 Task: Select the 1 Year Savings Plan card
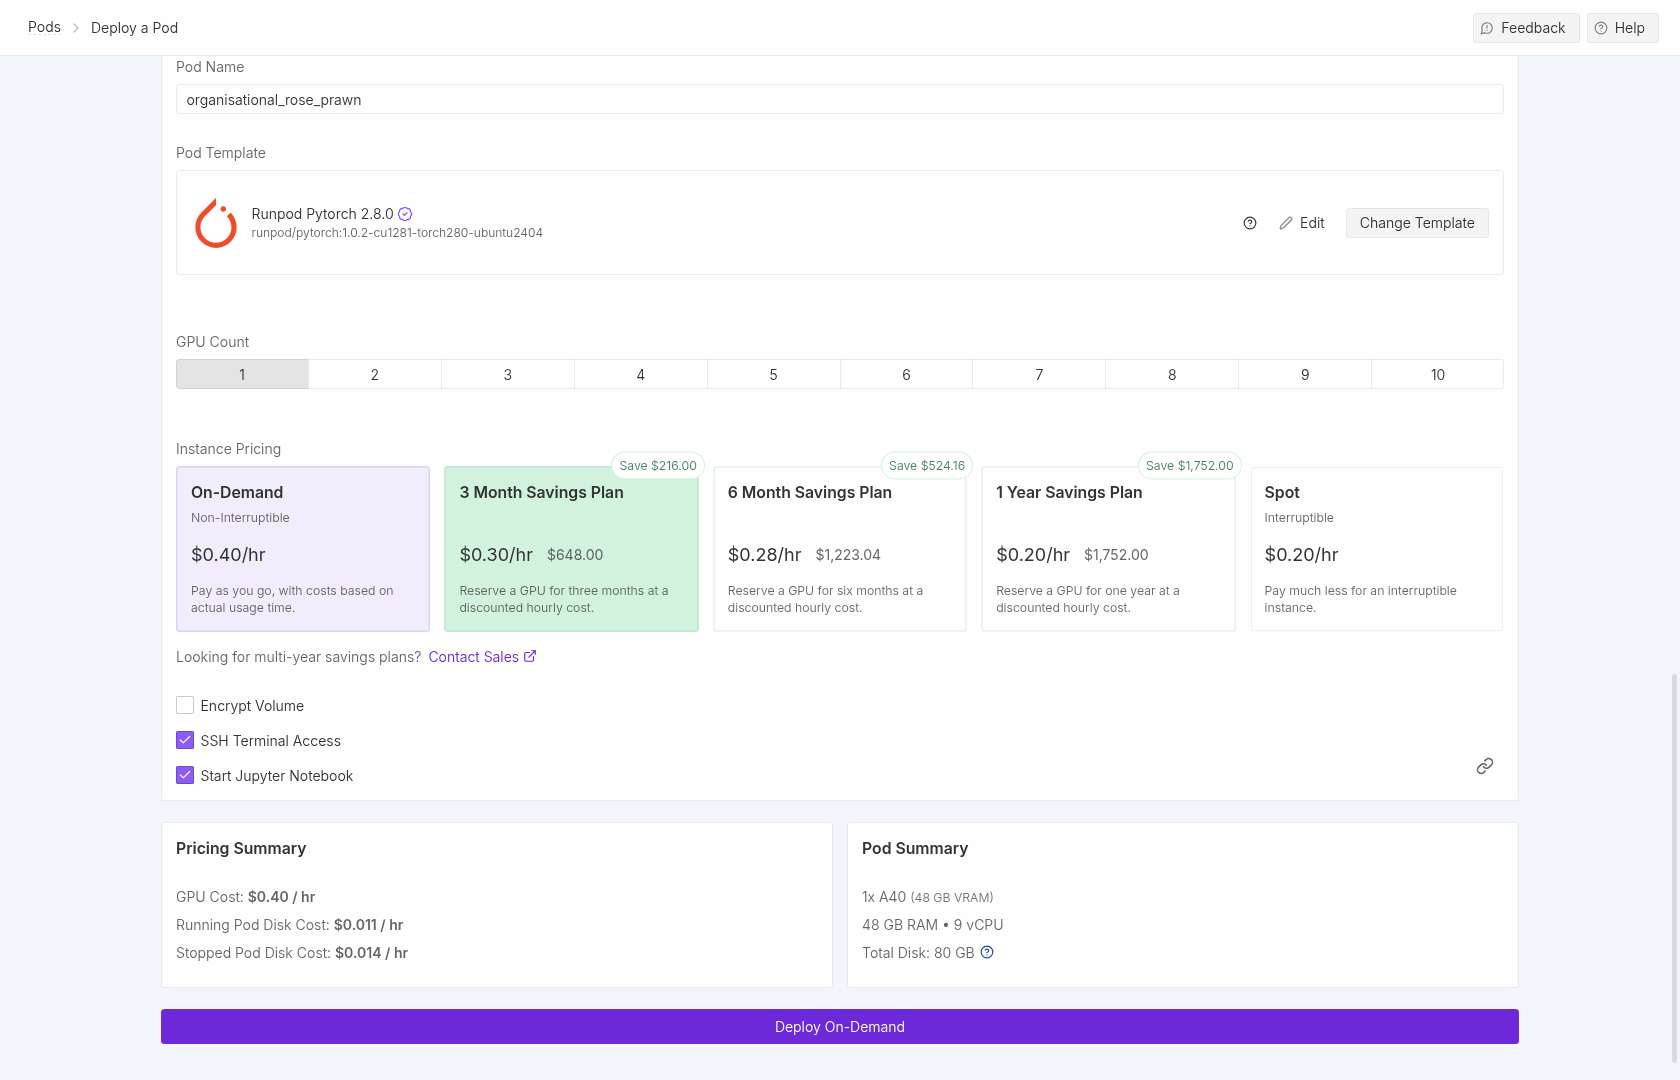1107,549
